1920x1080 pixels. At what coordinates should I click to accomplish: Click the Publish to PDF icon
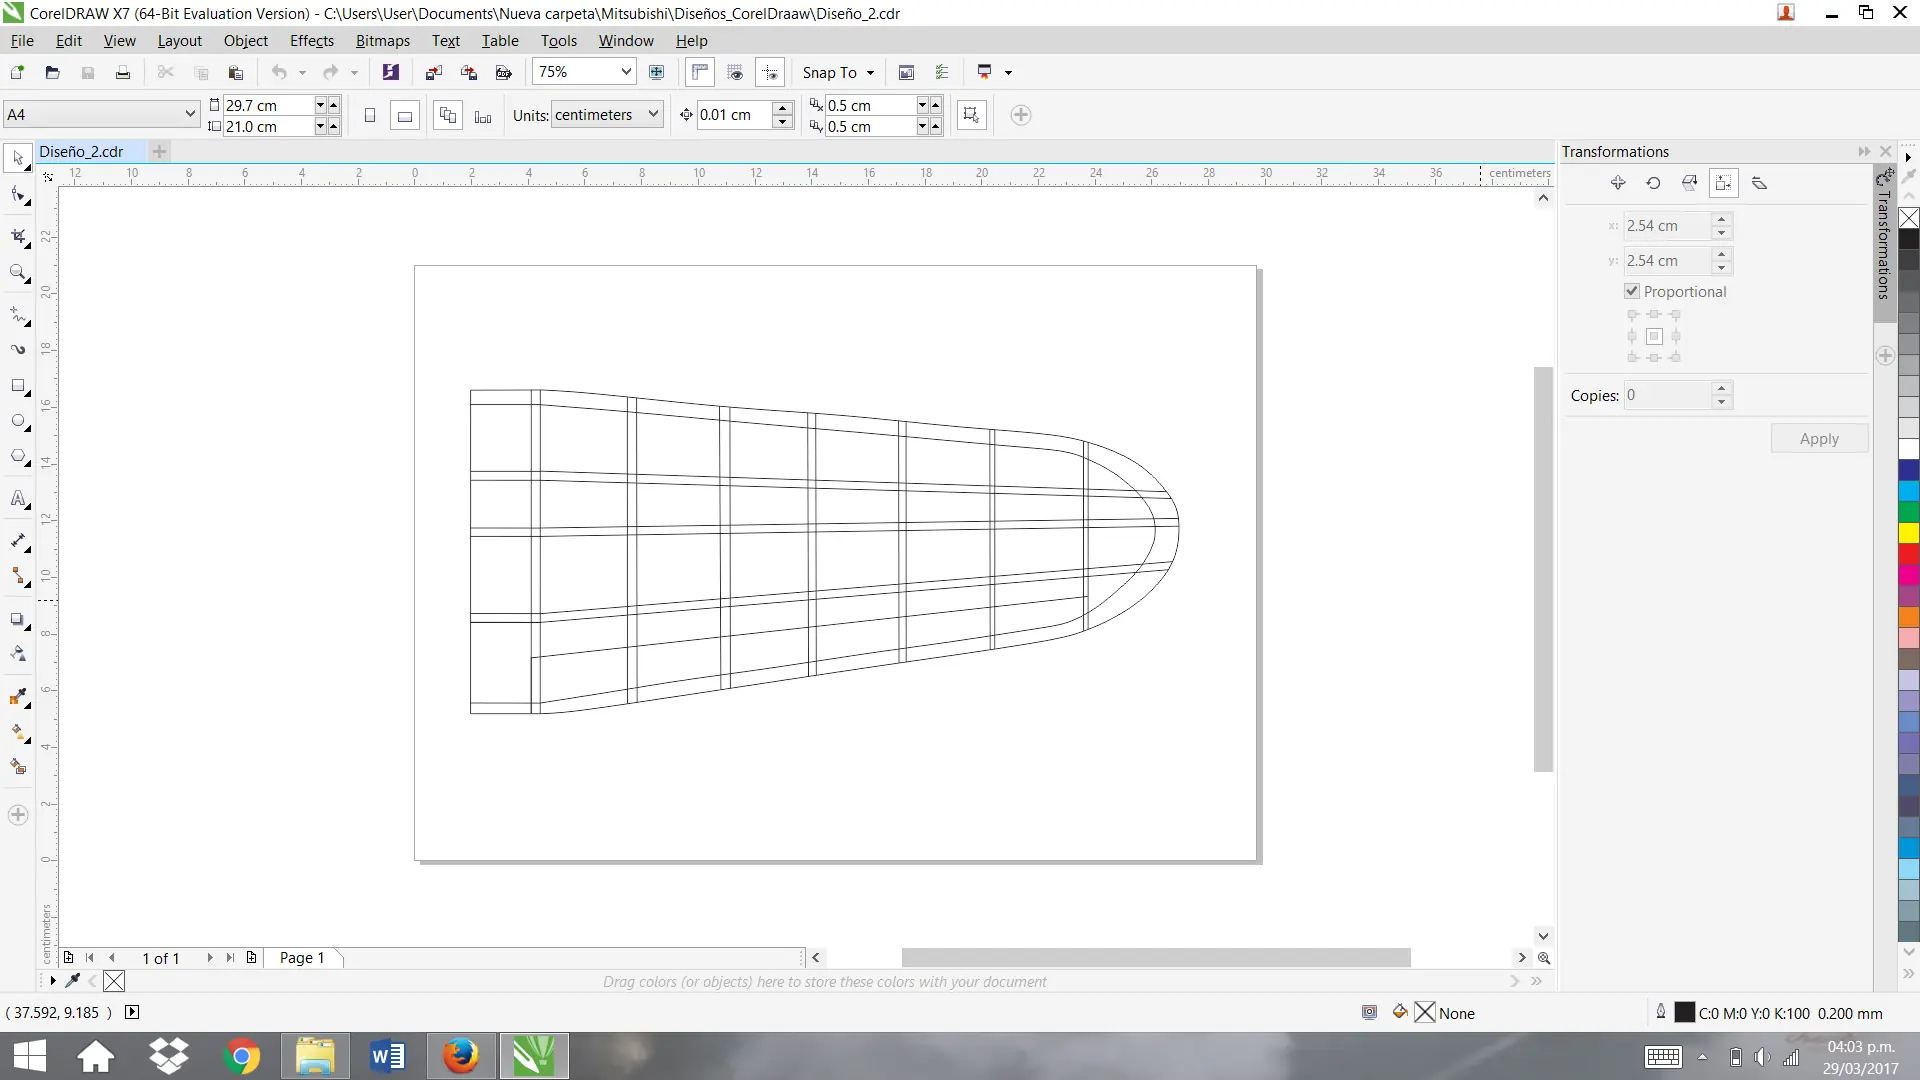pos(504,72)
